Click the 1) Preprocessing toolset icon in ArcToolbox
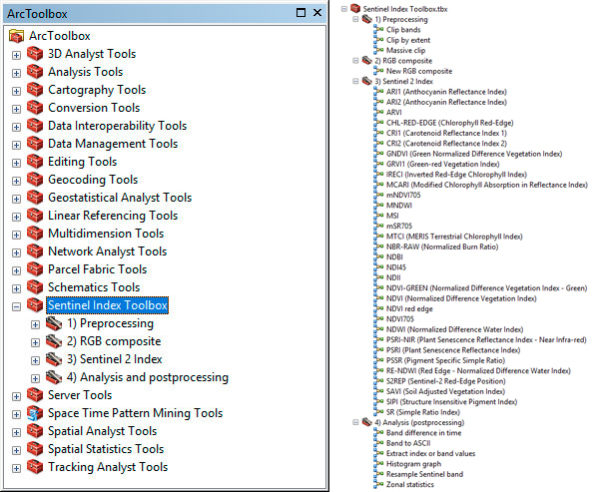The height and width of the screenshot is (492, 600). coord(54,323)
